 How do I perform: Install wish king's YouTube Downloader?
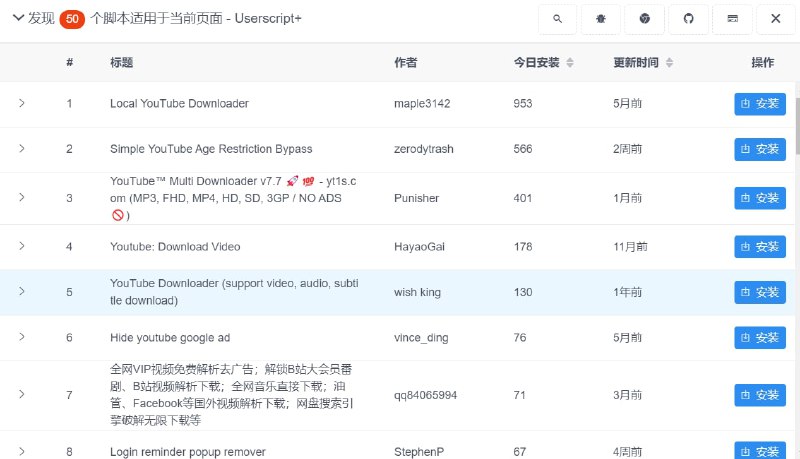[760, 292]
